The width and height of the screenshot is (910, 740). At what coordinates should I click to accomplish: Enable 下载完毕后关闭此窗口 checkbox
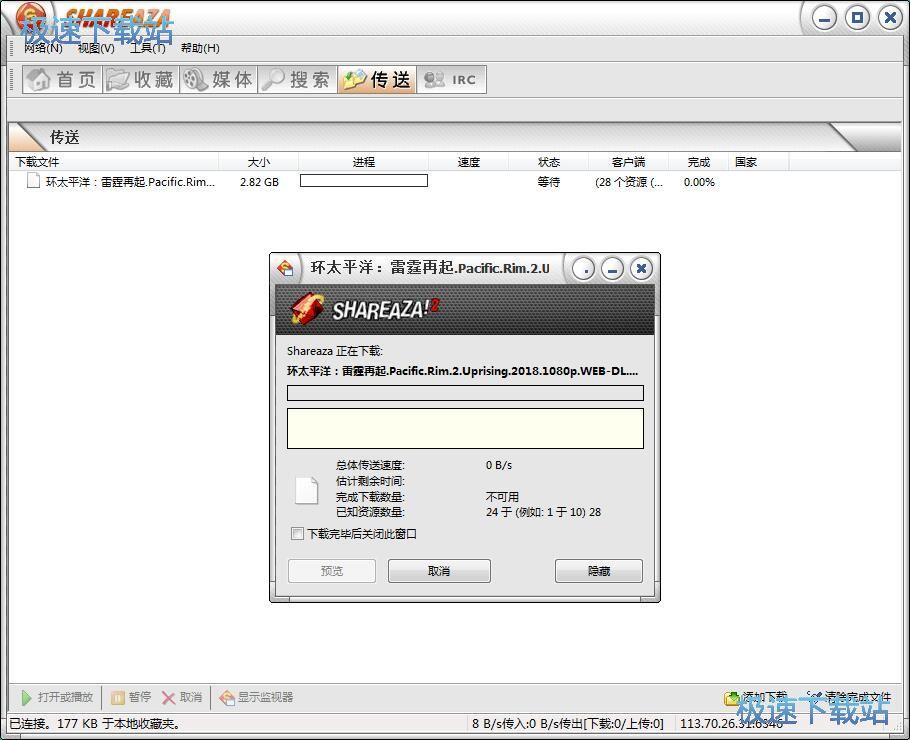(297, 533)
